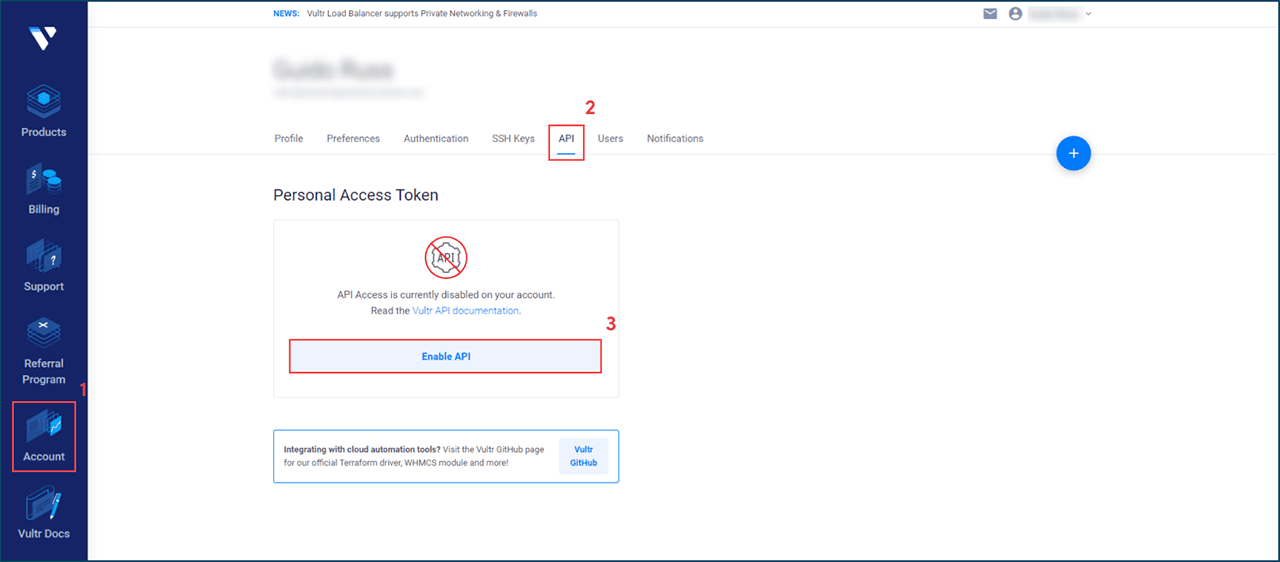Click the Enable API button

coord(446,357)
